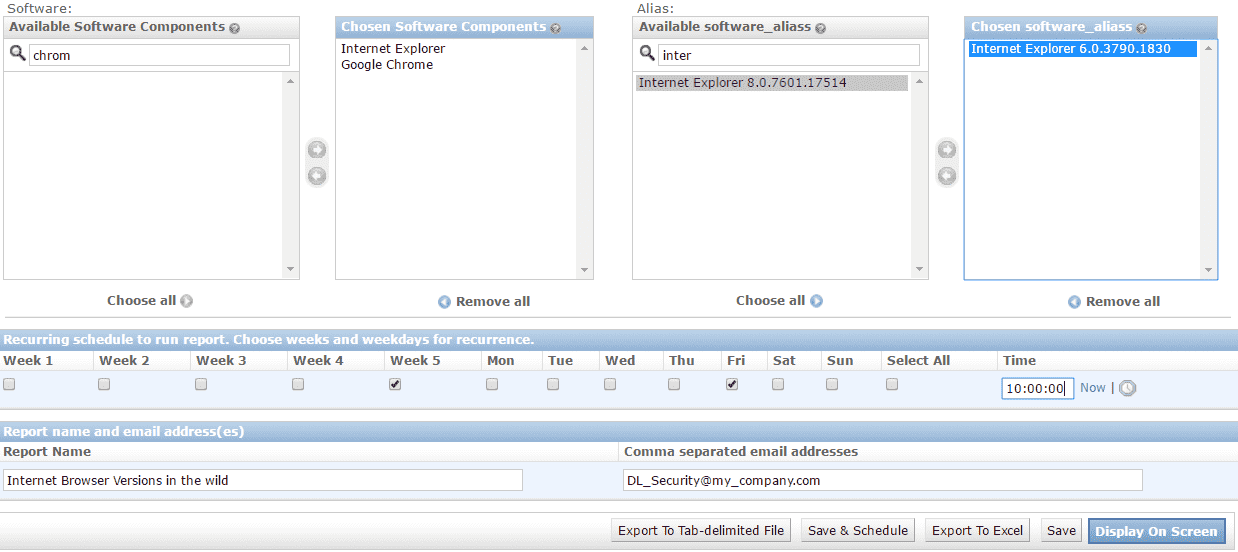Click arrow icon next to alias Remove all
This screenshot has height=552, width=1238.
click(x=1075, y=302)
